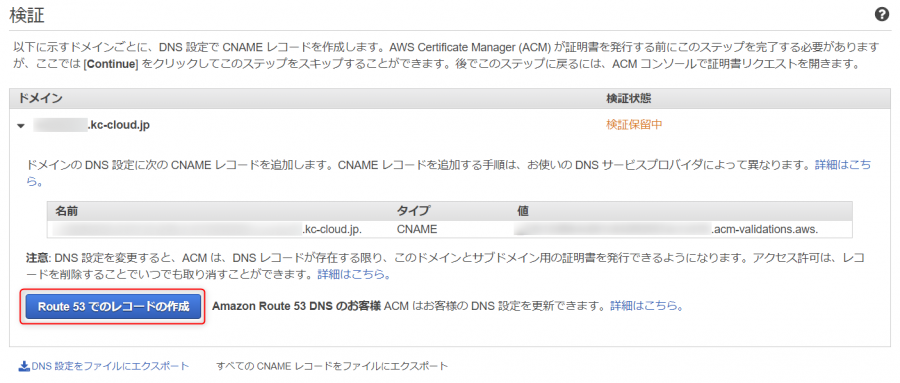Image resolution: width=900 pixels, height=383 pixels.
Task: Click the 名前 column header in CNAME table
Action: (x=66, y=211)
